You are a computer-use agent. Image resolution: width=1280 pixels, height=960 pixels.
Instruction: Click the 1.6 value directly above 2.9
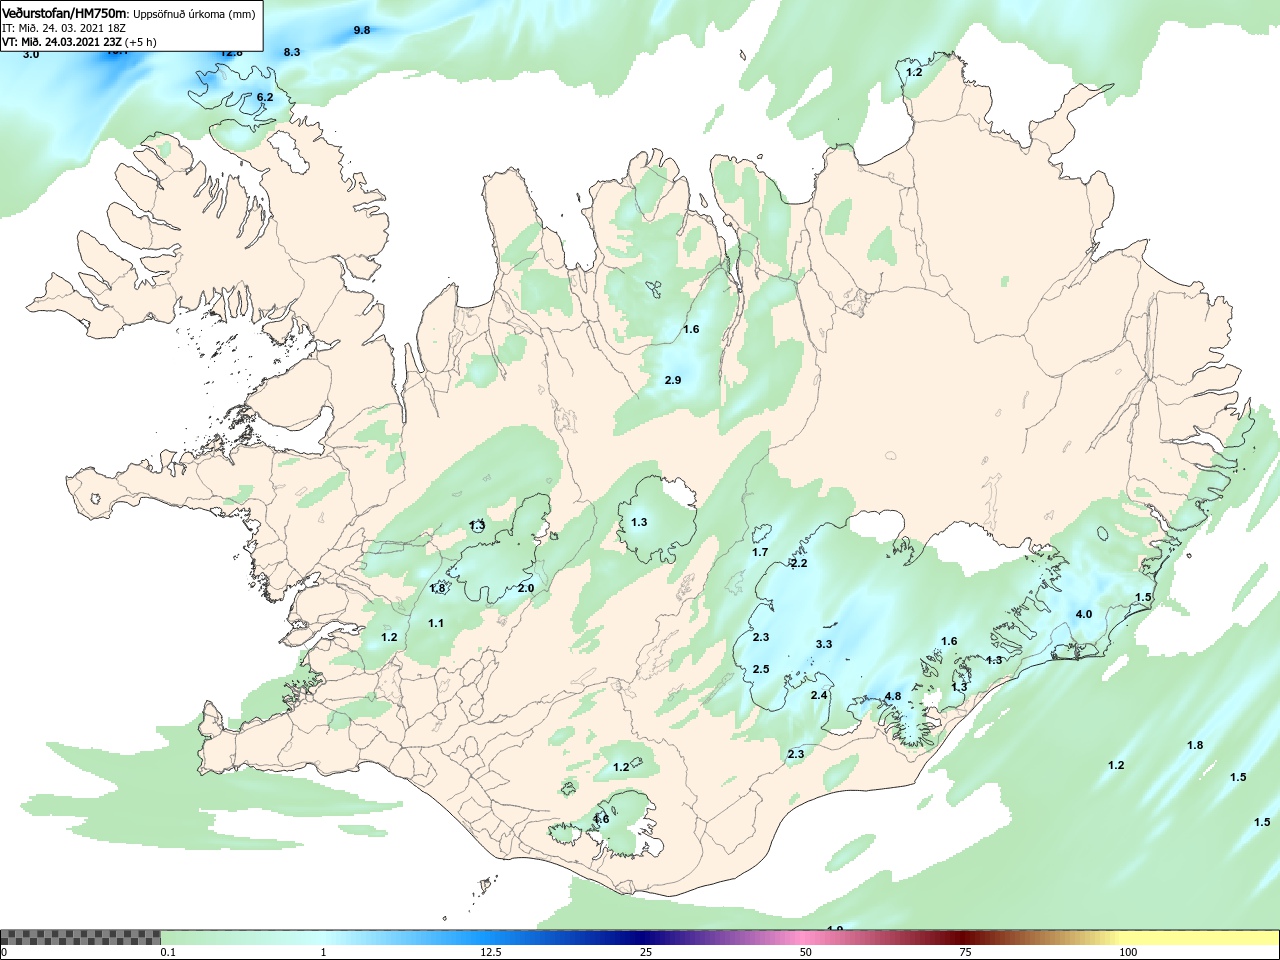pos(691,329)
